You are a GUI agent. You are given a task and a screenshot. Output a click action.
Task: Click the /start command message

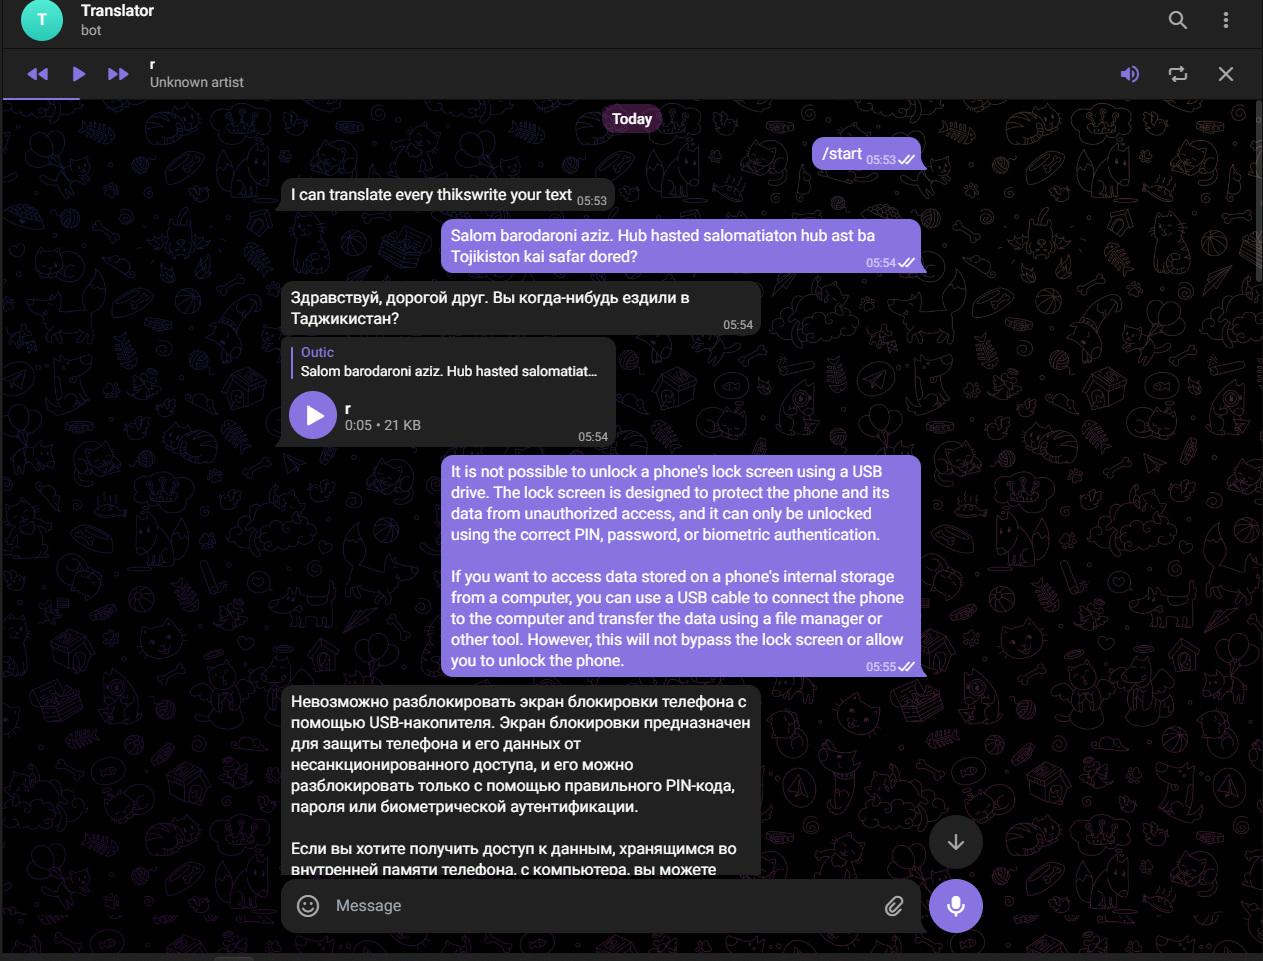coord(841,154)
